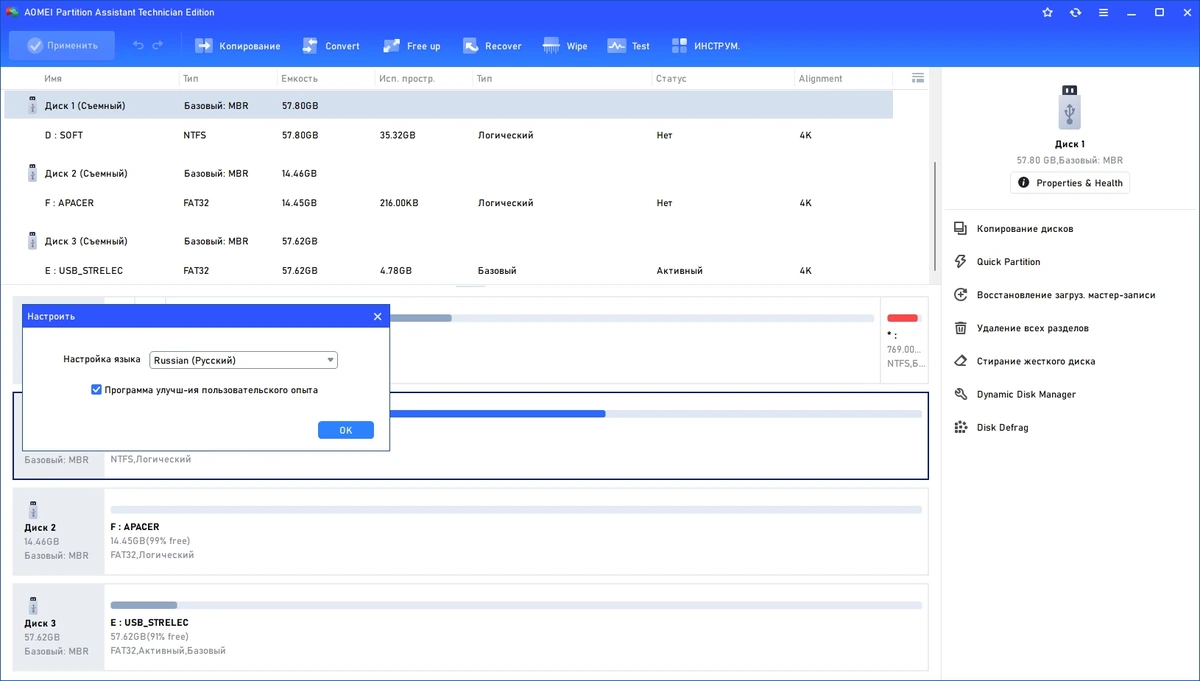Select the Dynamic Disk Manager label

click(1026, 394)
